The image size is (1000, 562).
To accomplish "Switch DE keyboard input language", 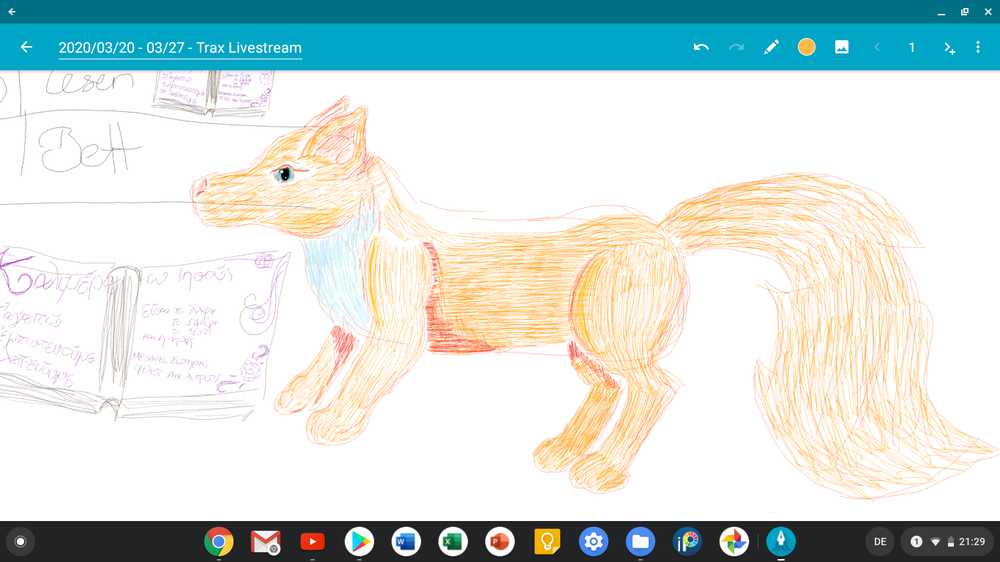I will 880,542.
